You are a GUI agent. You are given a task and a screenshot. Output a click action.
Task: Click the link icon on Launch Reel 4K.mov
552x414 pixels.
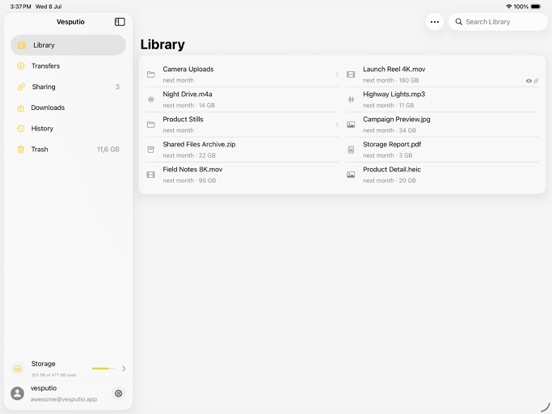tap(536, 81)
